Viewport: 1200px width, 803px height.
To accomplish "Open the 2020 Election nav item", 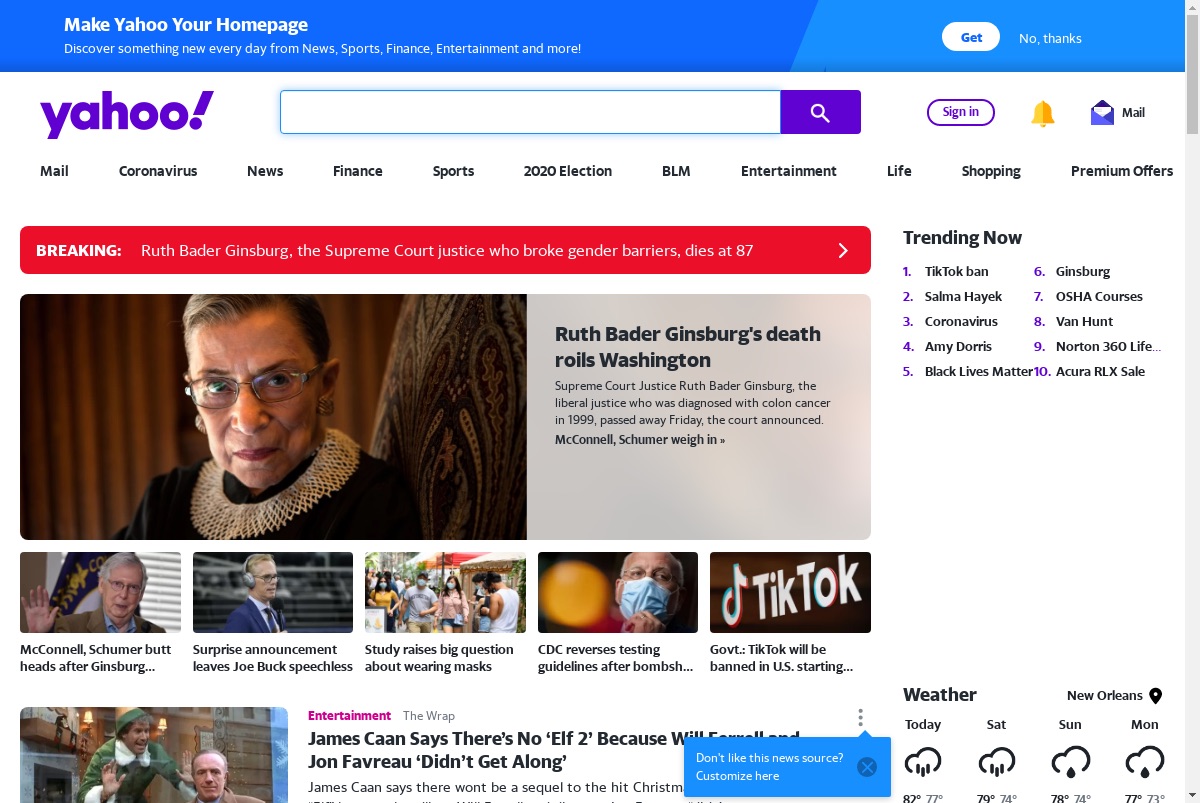I will pos(568,171).
